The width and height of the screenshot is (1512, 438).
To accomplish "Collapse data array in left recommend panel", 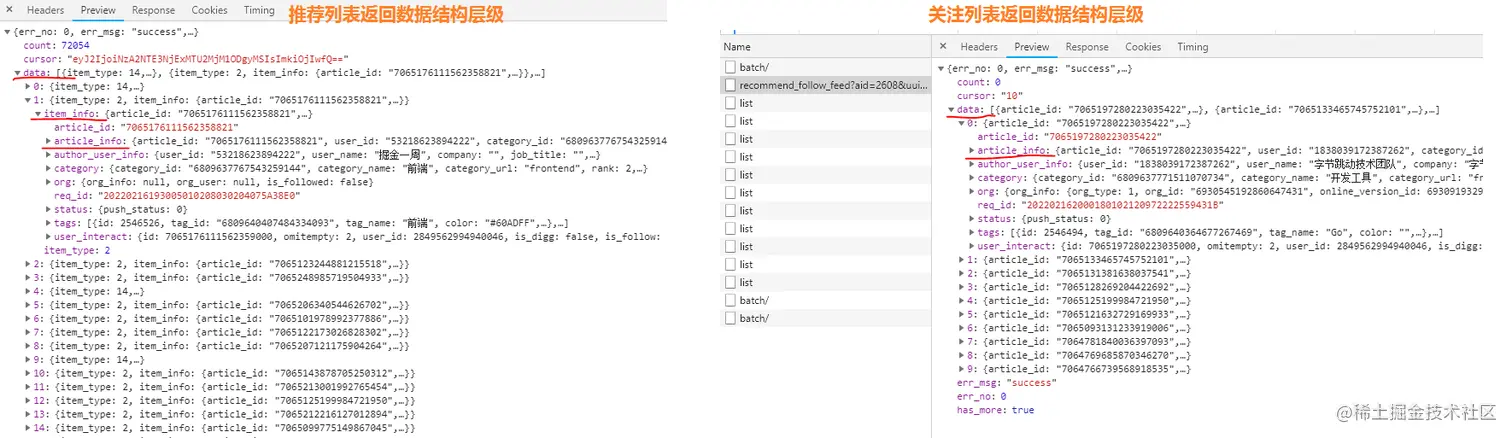I will pyautogui.click(x=17, y=73).
